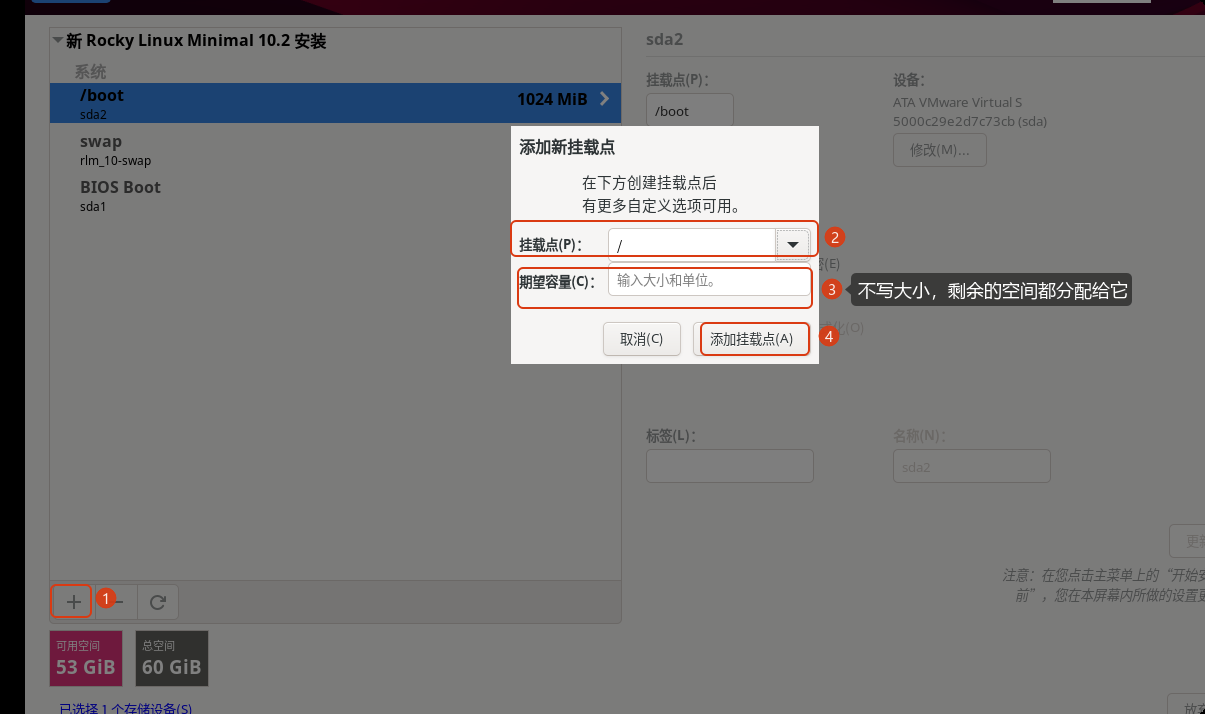
Task: Select the BIOS Boot partition row
Action: pos(335,195)
